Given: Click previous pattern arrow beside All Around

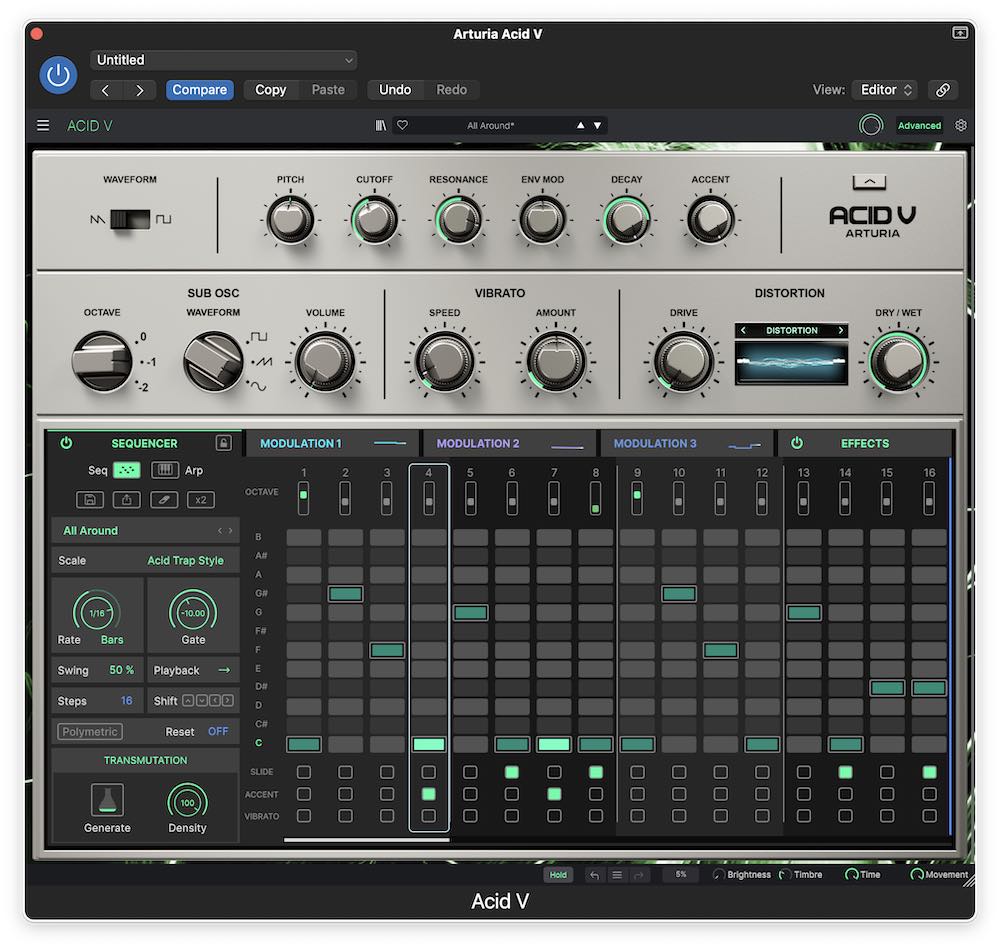Looking at the screenshot, I should pos(219,531).
